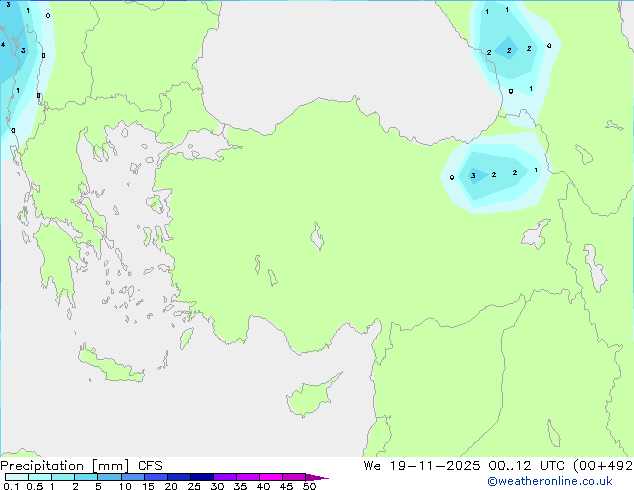Open the weatheronline.co.uk copyright link
The width and height of the screenshot is (634, 490).
550,481
